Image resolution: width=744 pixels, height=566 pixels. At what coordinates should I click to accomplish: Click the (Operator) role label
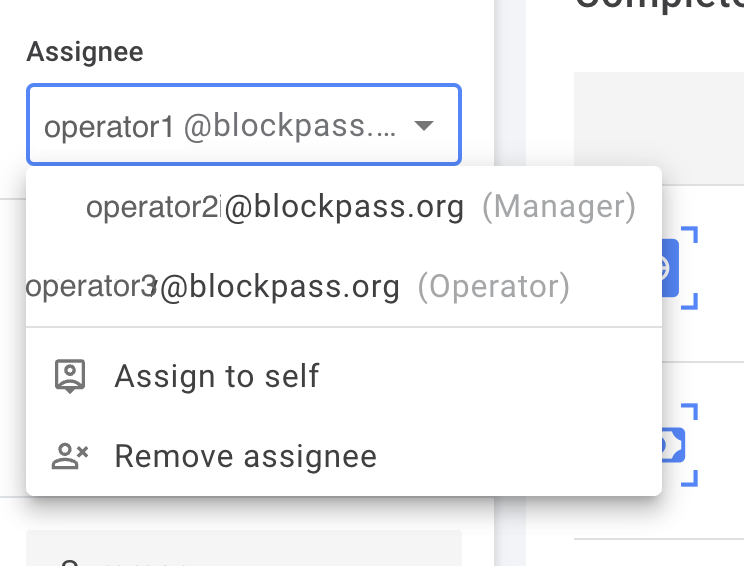[x=494, y=287]
